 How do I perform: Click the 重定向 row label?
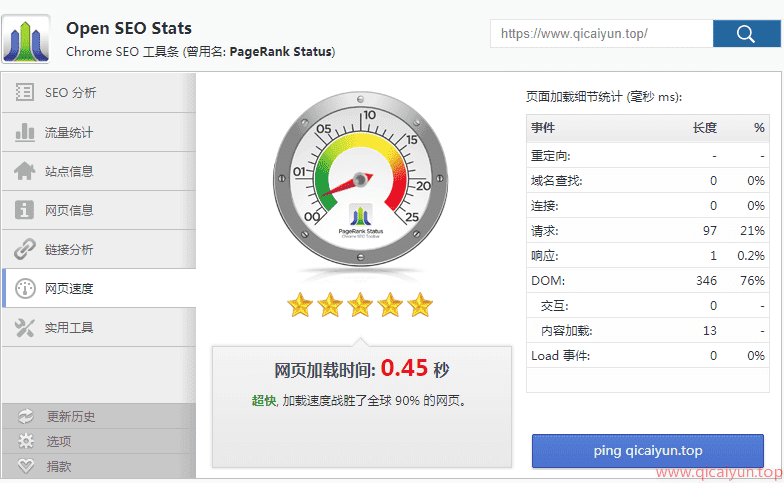point(550,156)
